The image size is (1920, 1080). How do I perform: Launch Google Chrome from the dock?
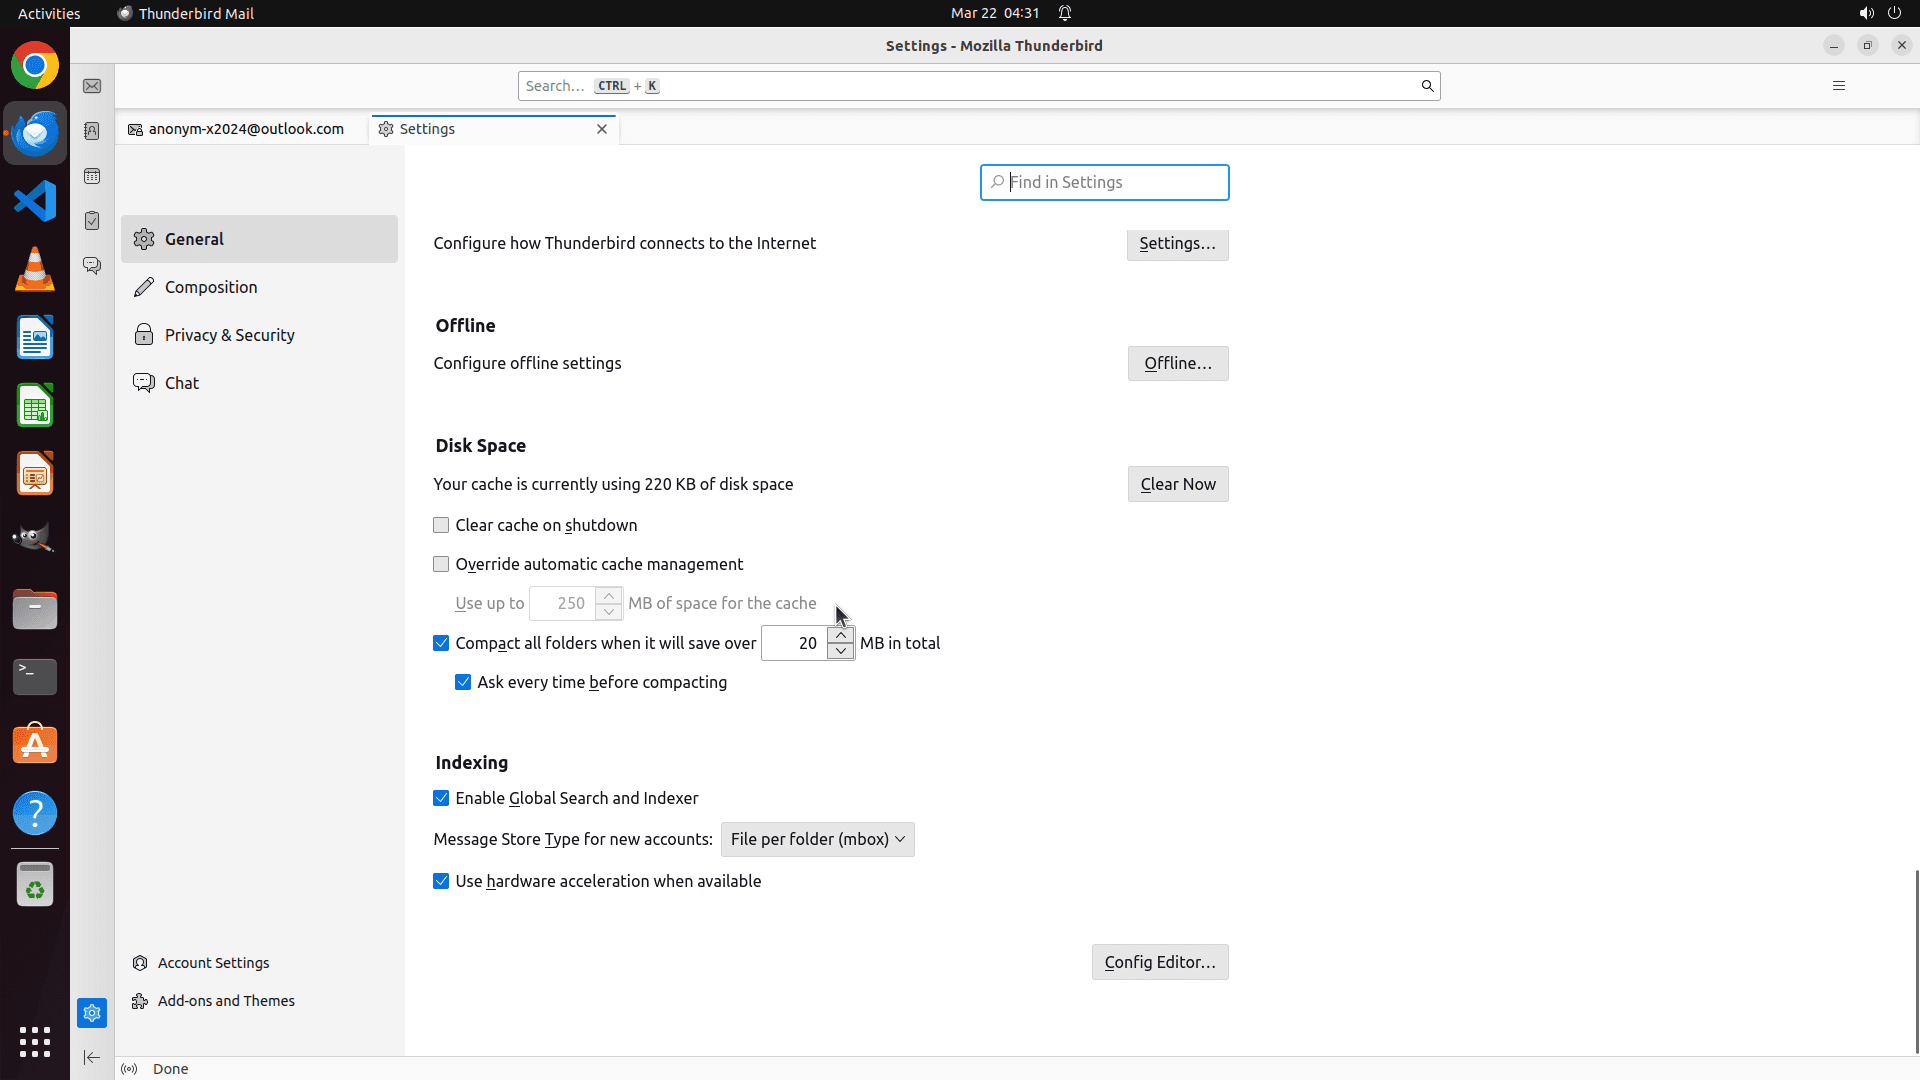35,66
